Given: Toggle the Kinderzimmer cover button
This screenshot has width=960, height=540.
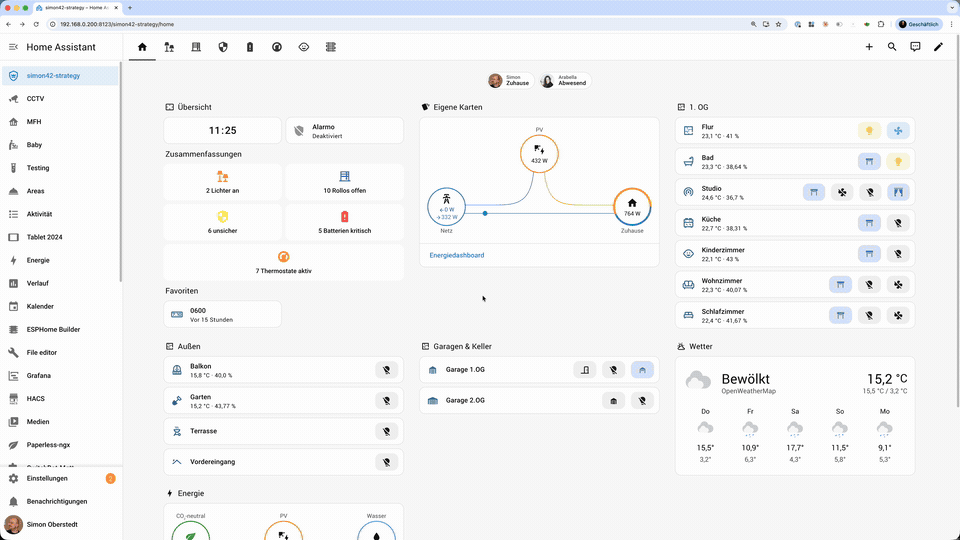Looking at the screenshot, I should [x=869, y=253].
